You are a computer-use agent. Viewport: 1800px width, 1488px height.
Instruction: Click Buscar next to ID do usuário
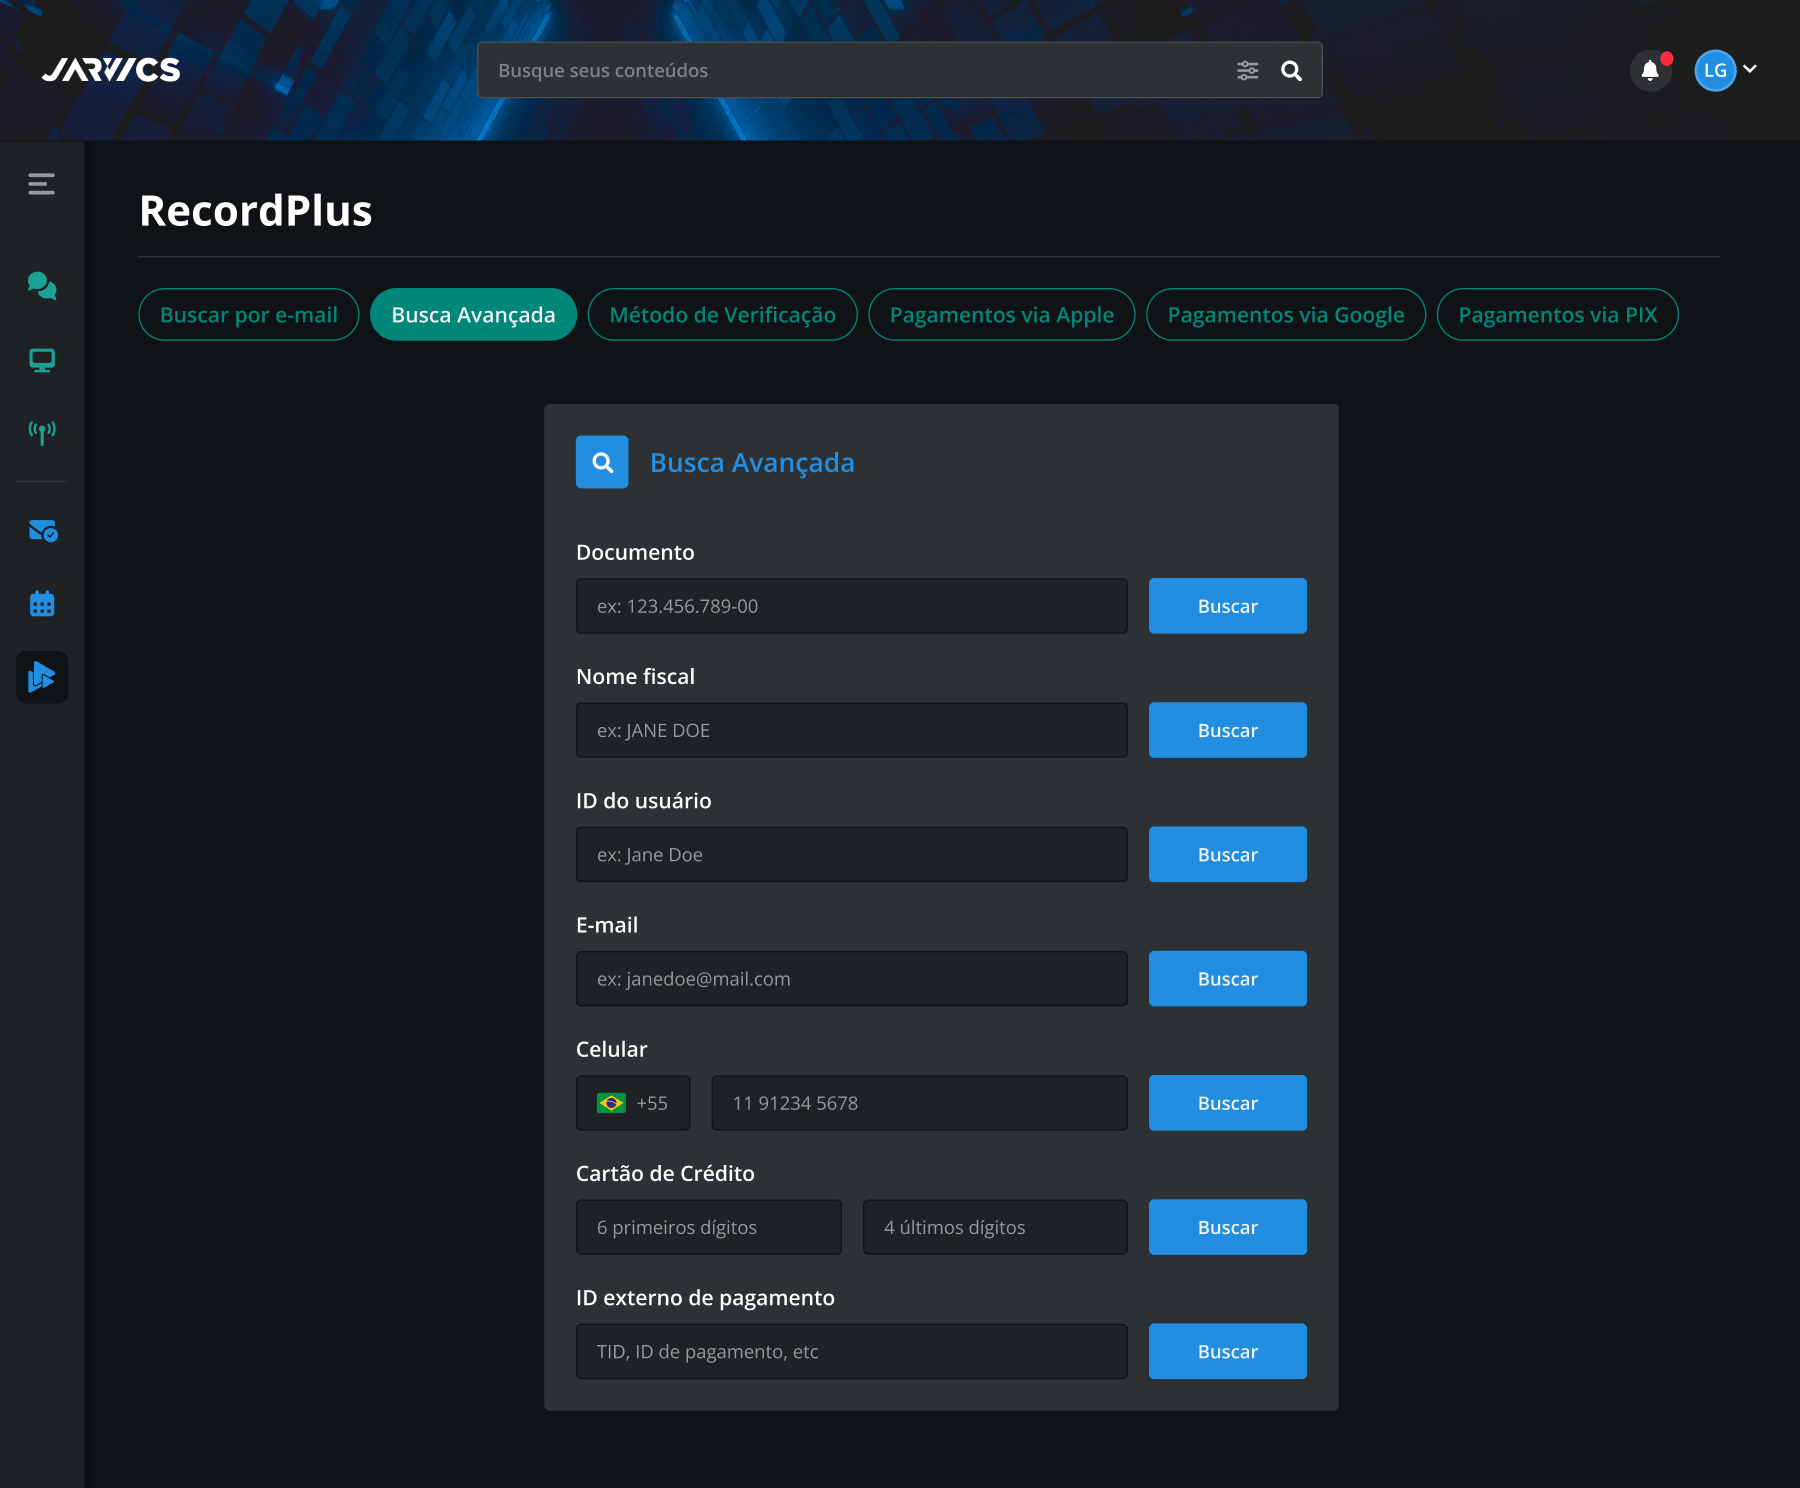tap(1228, 854)
